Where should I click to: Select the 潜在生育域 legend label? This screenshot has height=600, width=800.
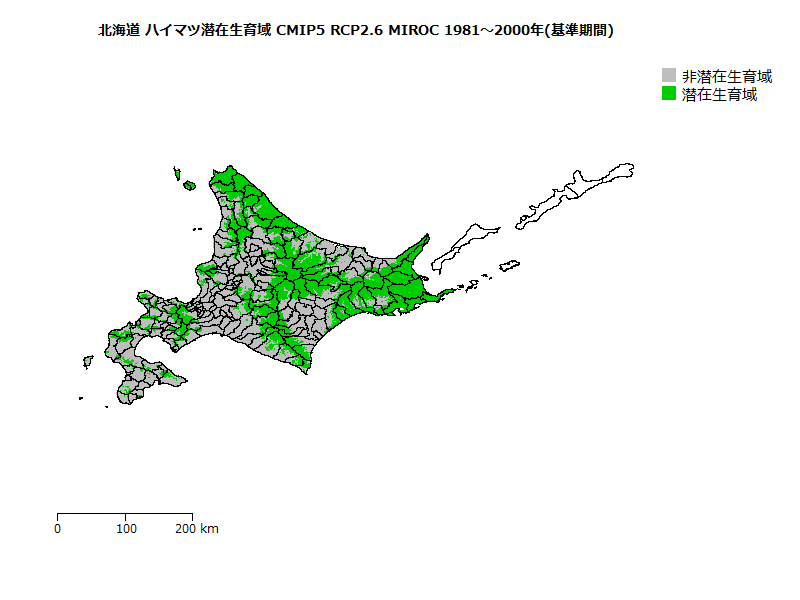tap(719, 94)
